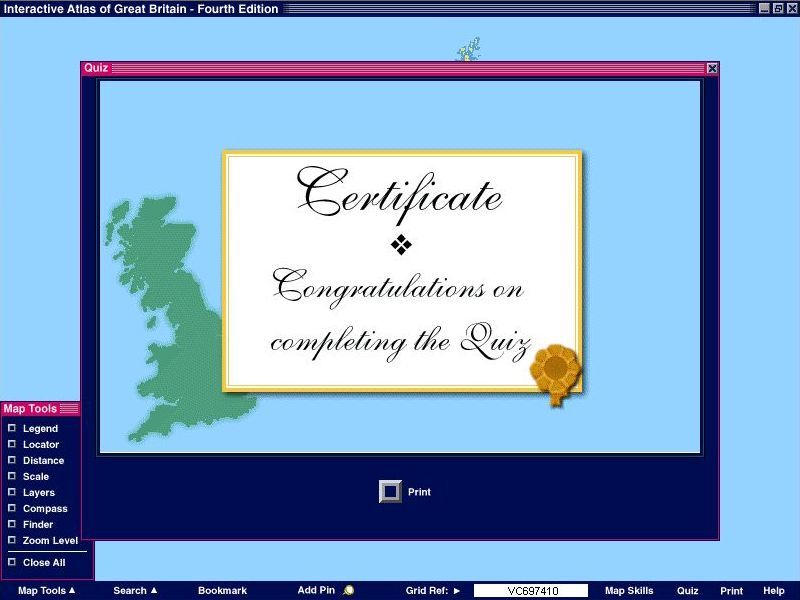This screenshot has height=600, width=800.
Task: Click the grid reference field VC697410
Action: click(x=531, y=591)
